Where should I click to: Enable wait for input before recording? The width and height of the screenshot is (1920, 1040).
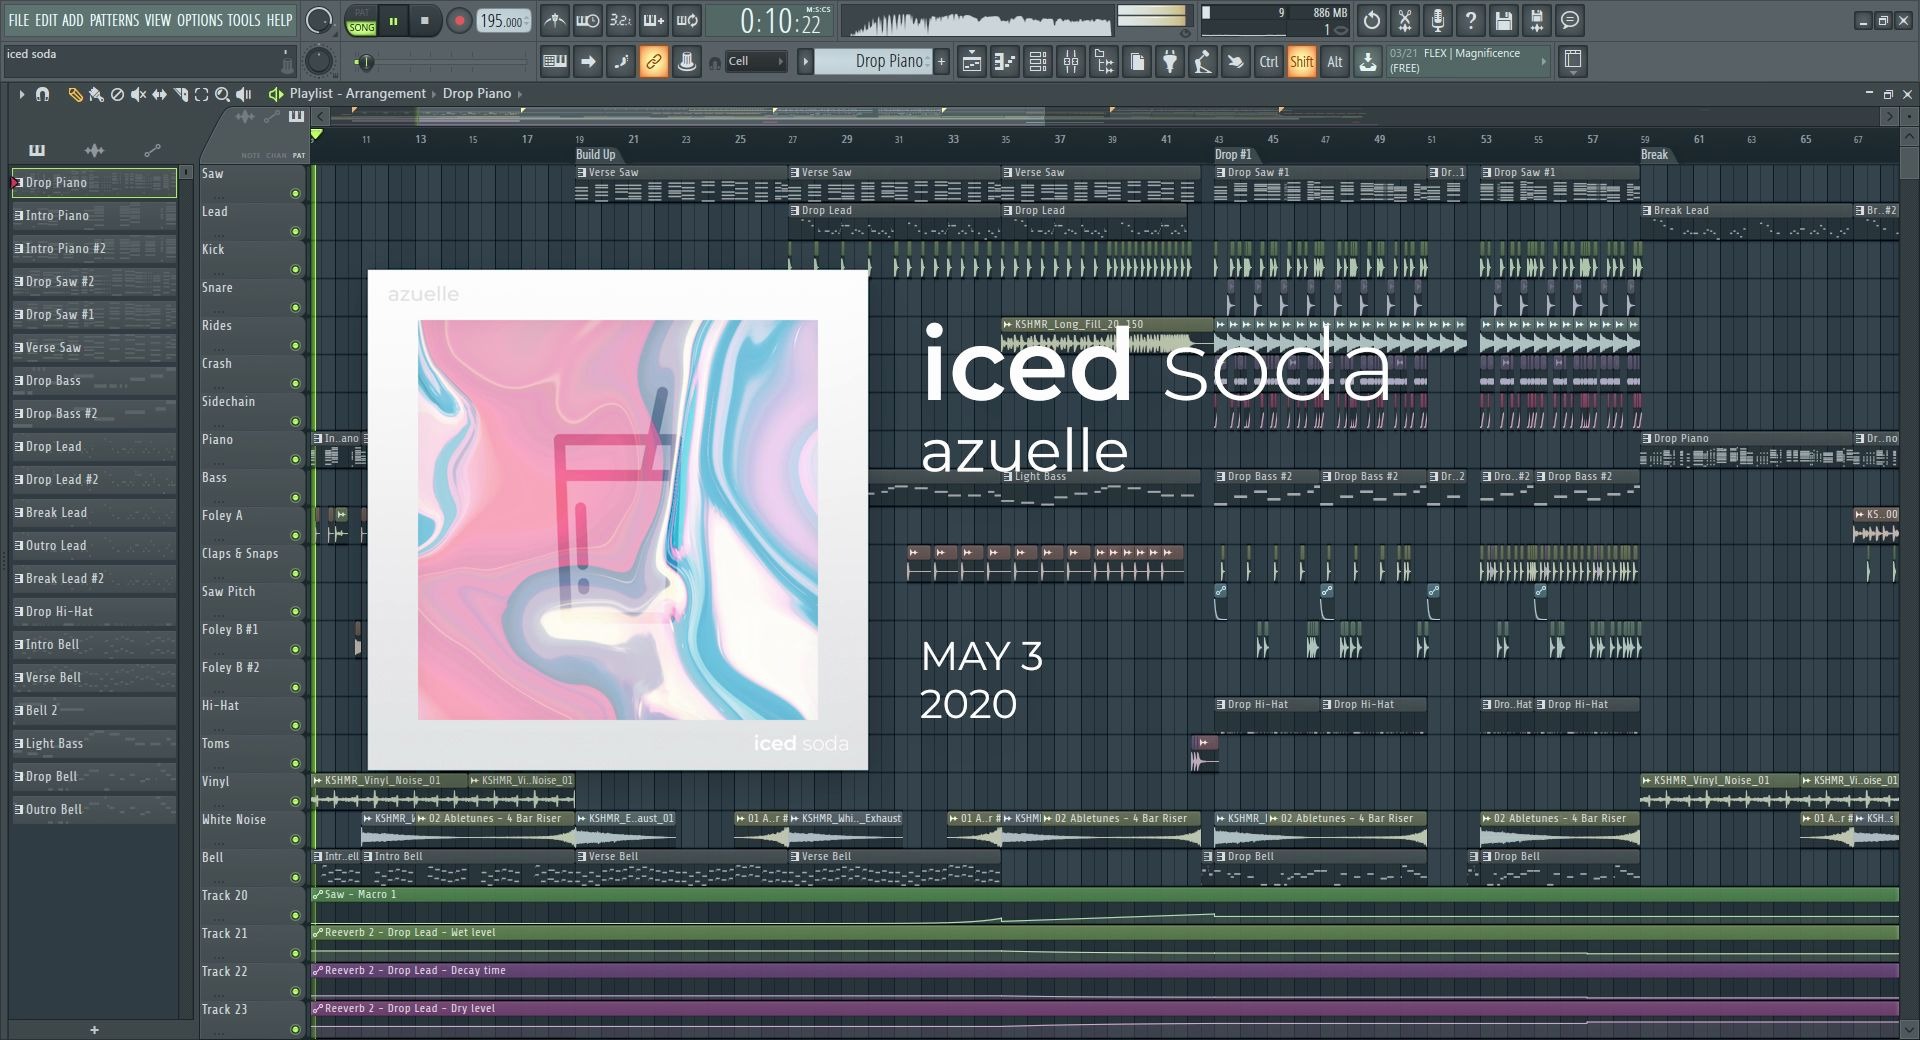tap(588, 20)
